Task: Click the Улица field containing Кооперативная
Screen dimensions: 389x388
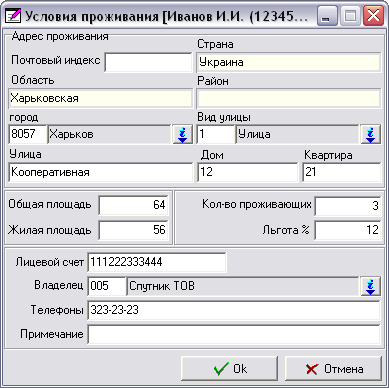Action: (101, 172)
